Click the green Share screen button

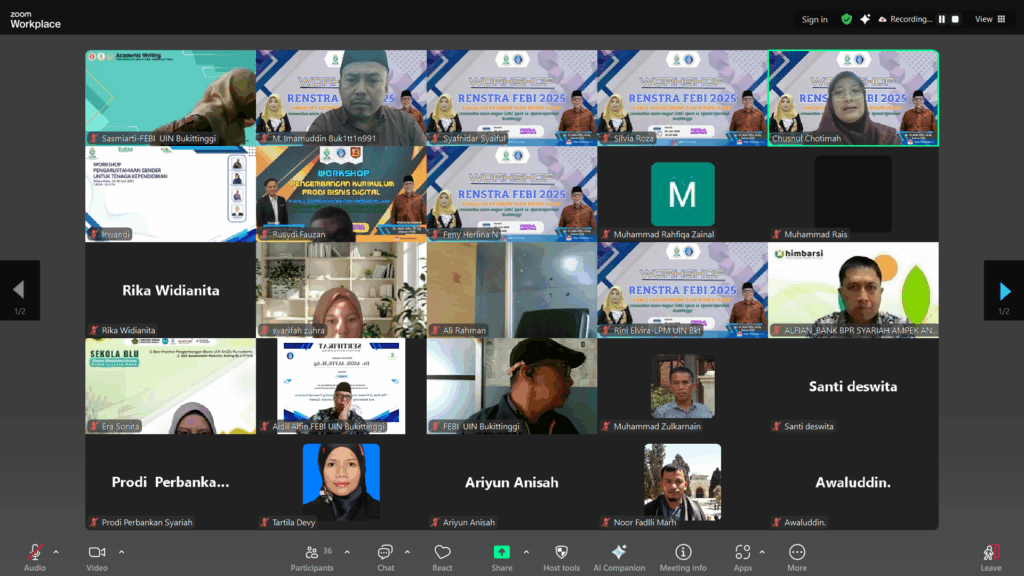501,556
